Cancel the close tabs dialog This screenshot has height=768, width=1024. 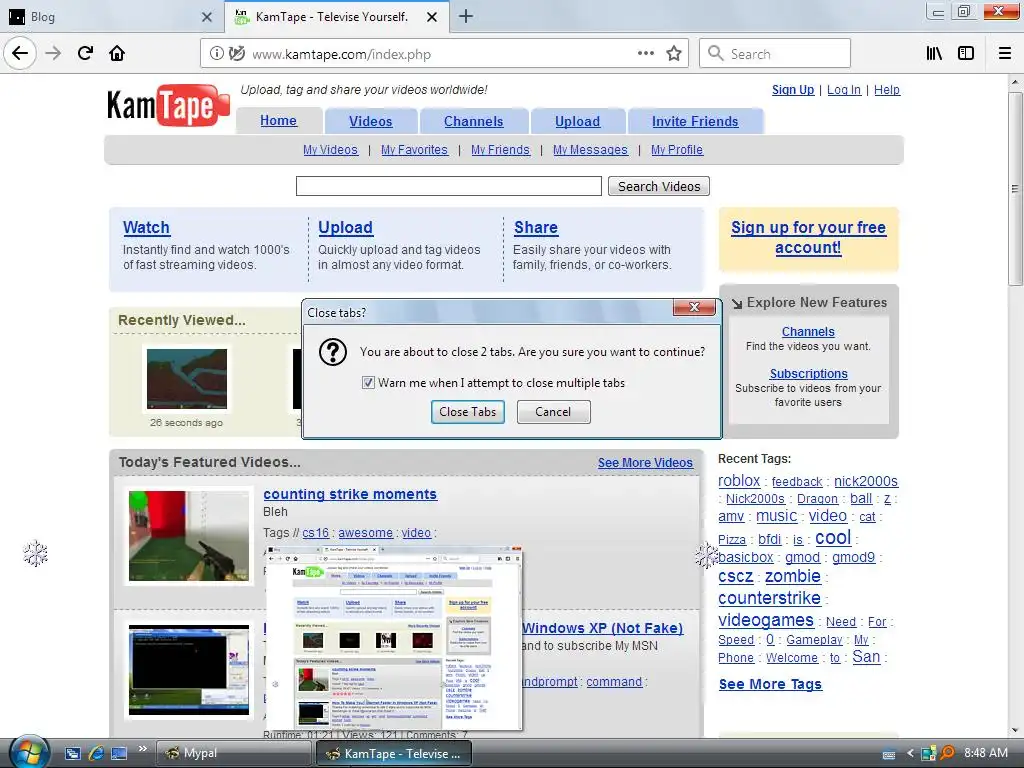(553, 412)
